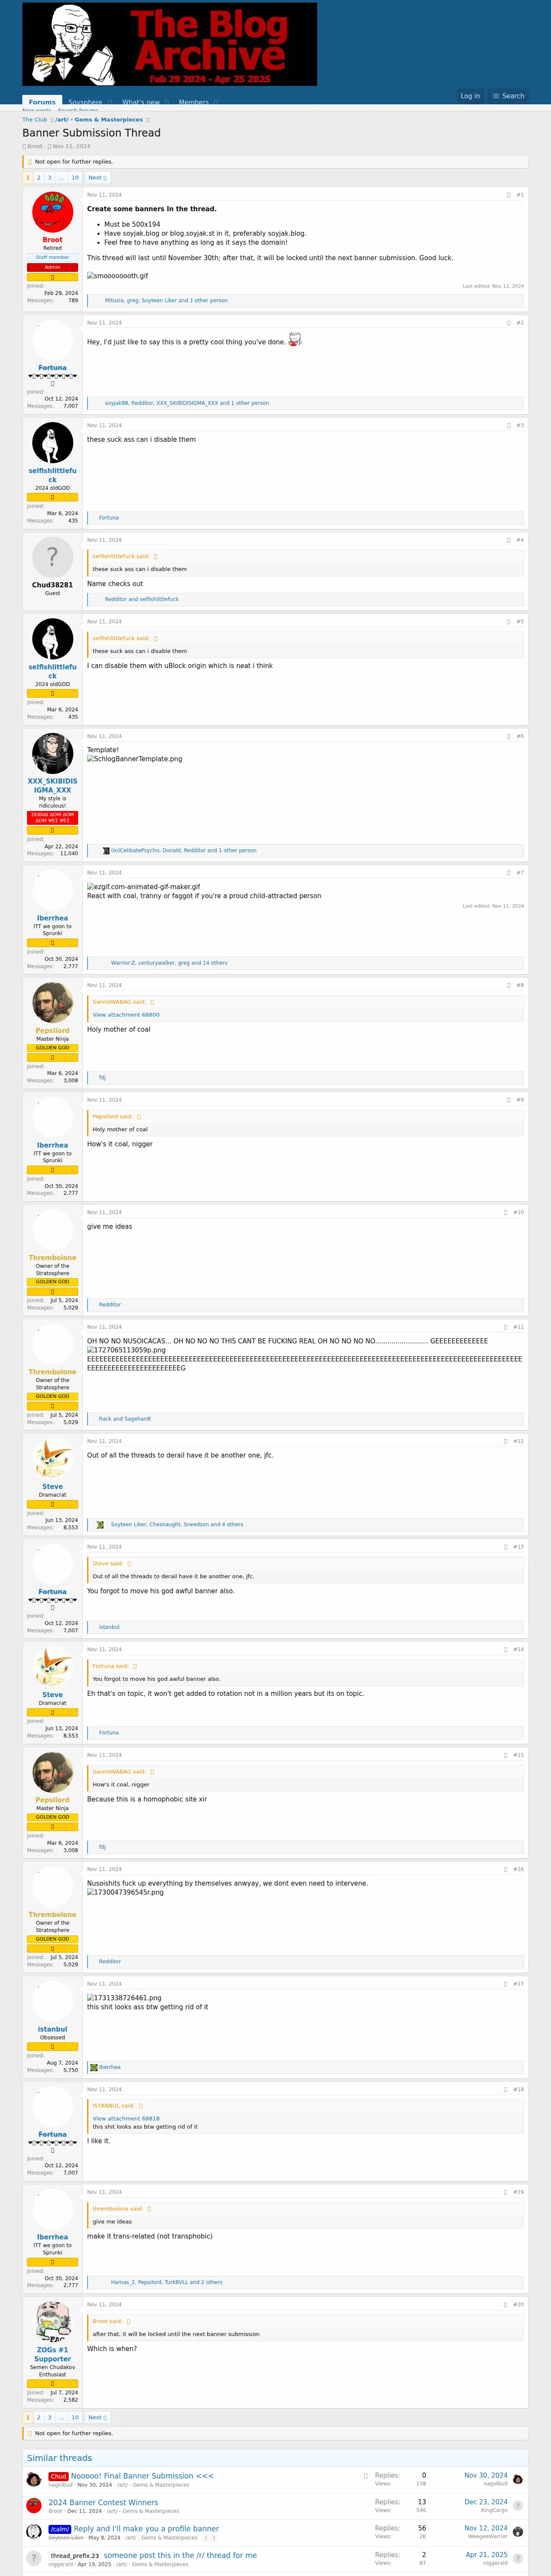This screenshot has width=551, height=2576.
Task: Click the post number #15 permalink
Action: (519, 1755)
